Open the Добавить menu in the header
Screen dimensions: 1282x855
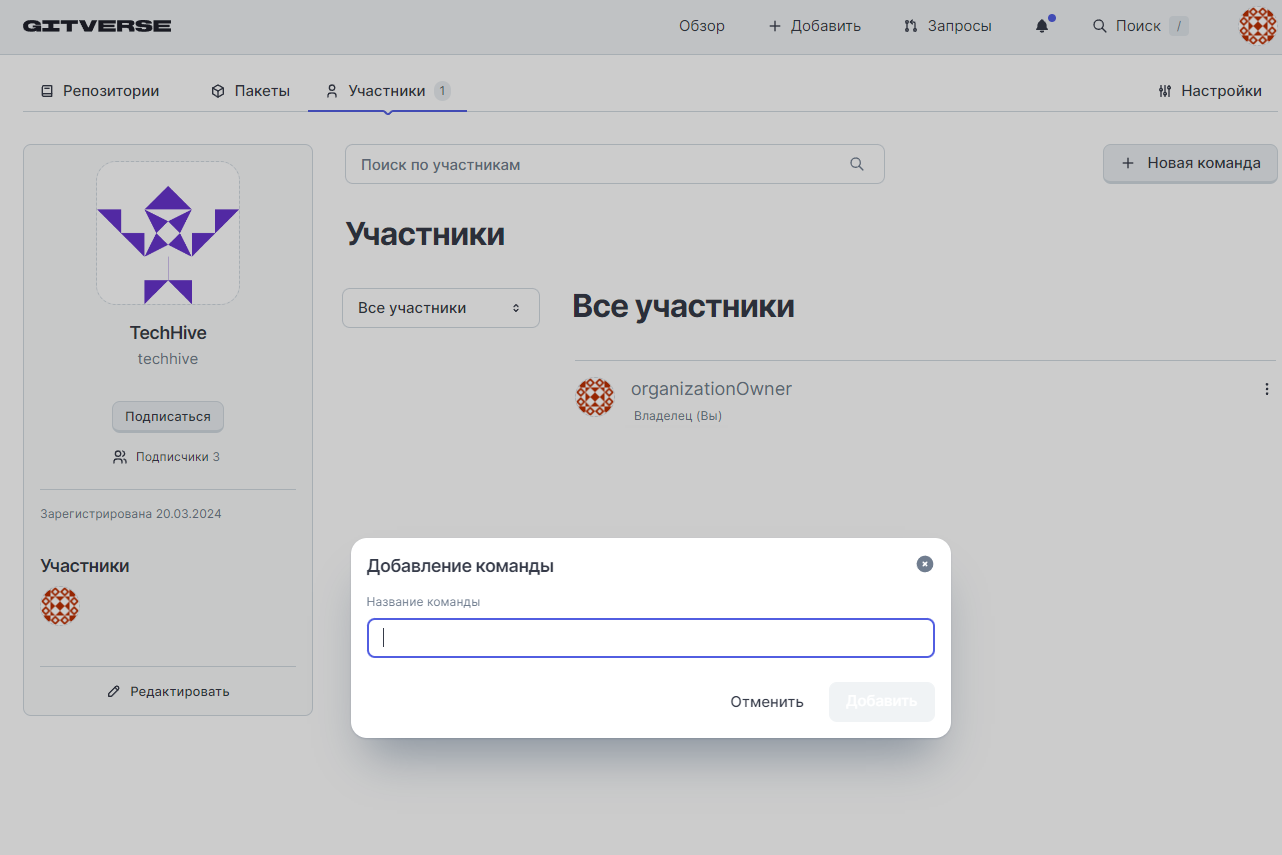coord(814,26)
